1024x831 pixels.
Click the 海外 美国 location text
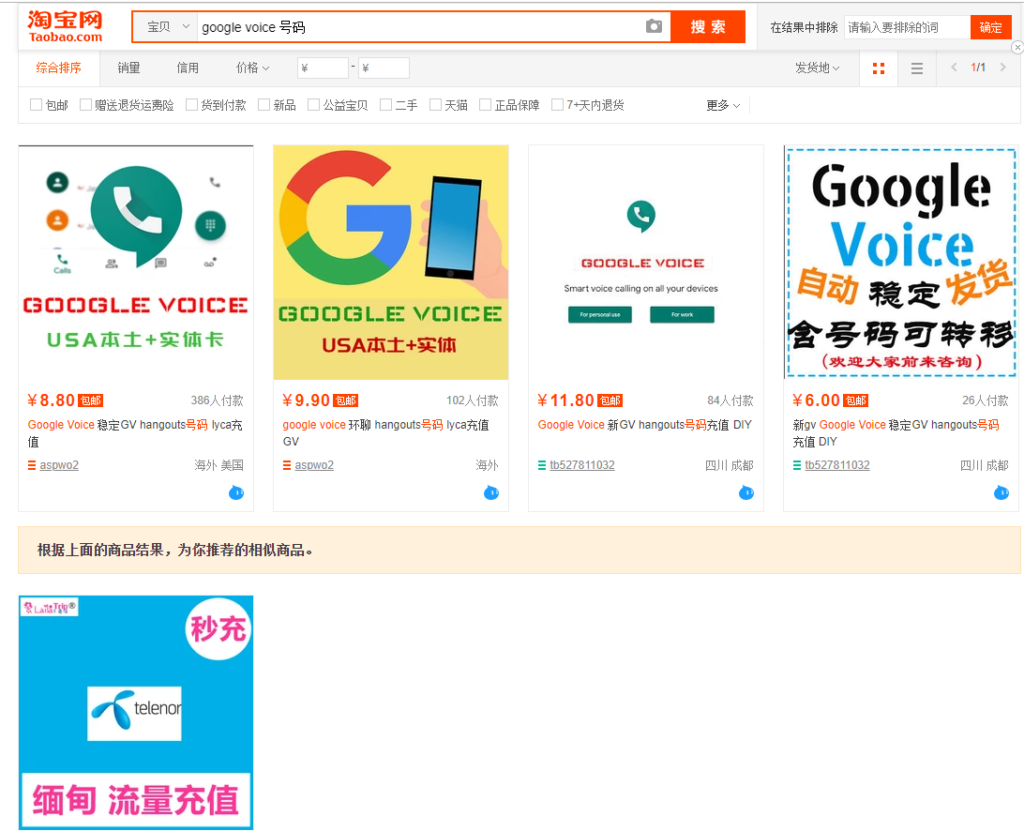(219, 465)
